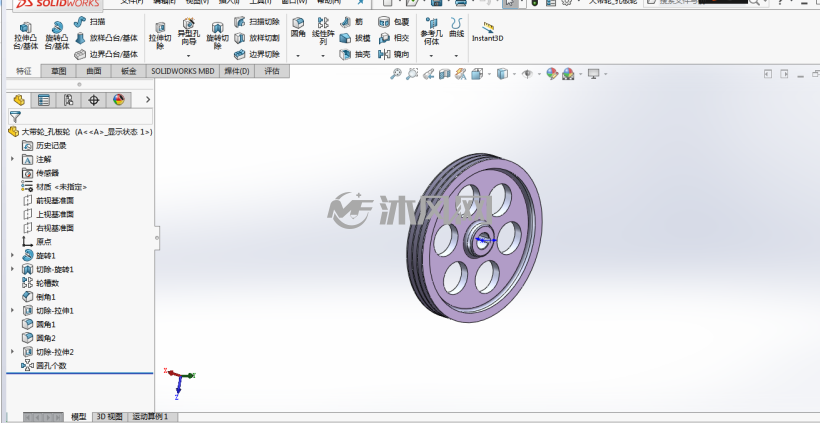Click the edit appearance color sphere
The image size is (820, 423).
[552, 74]
